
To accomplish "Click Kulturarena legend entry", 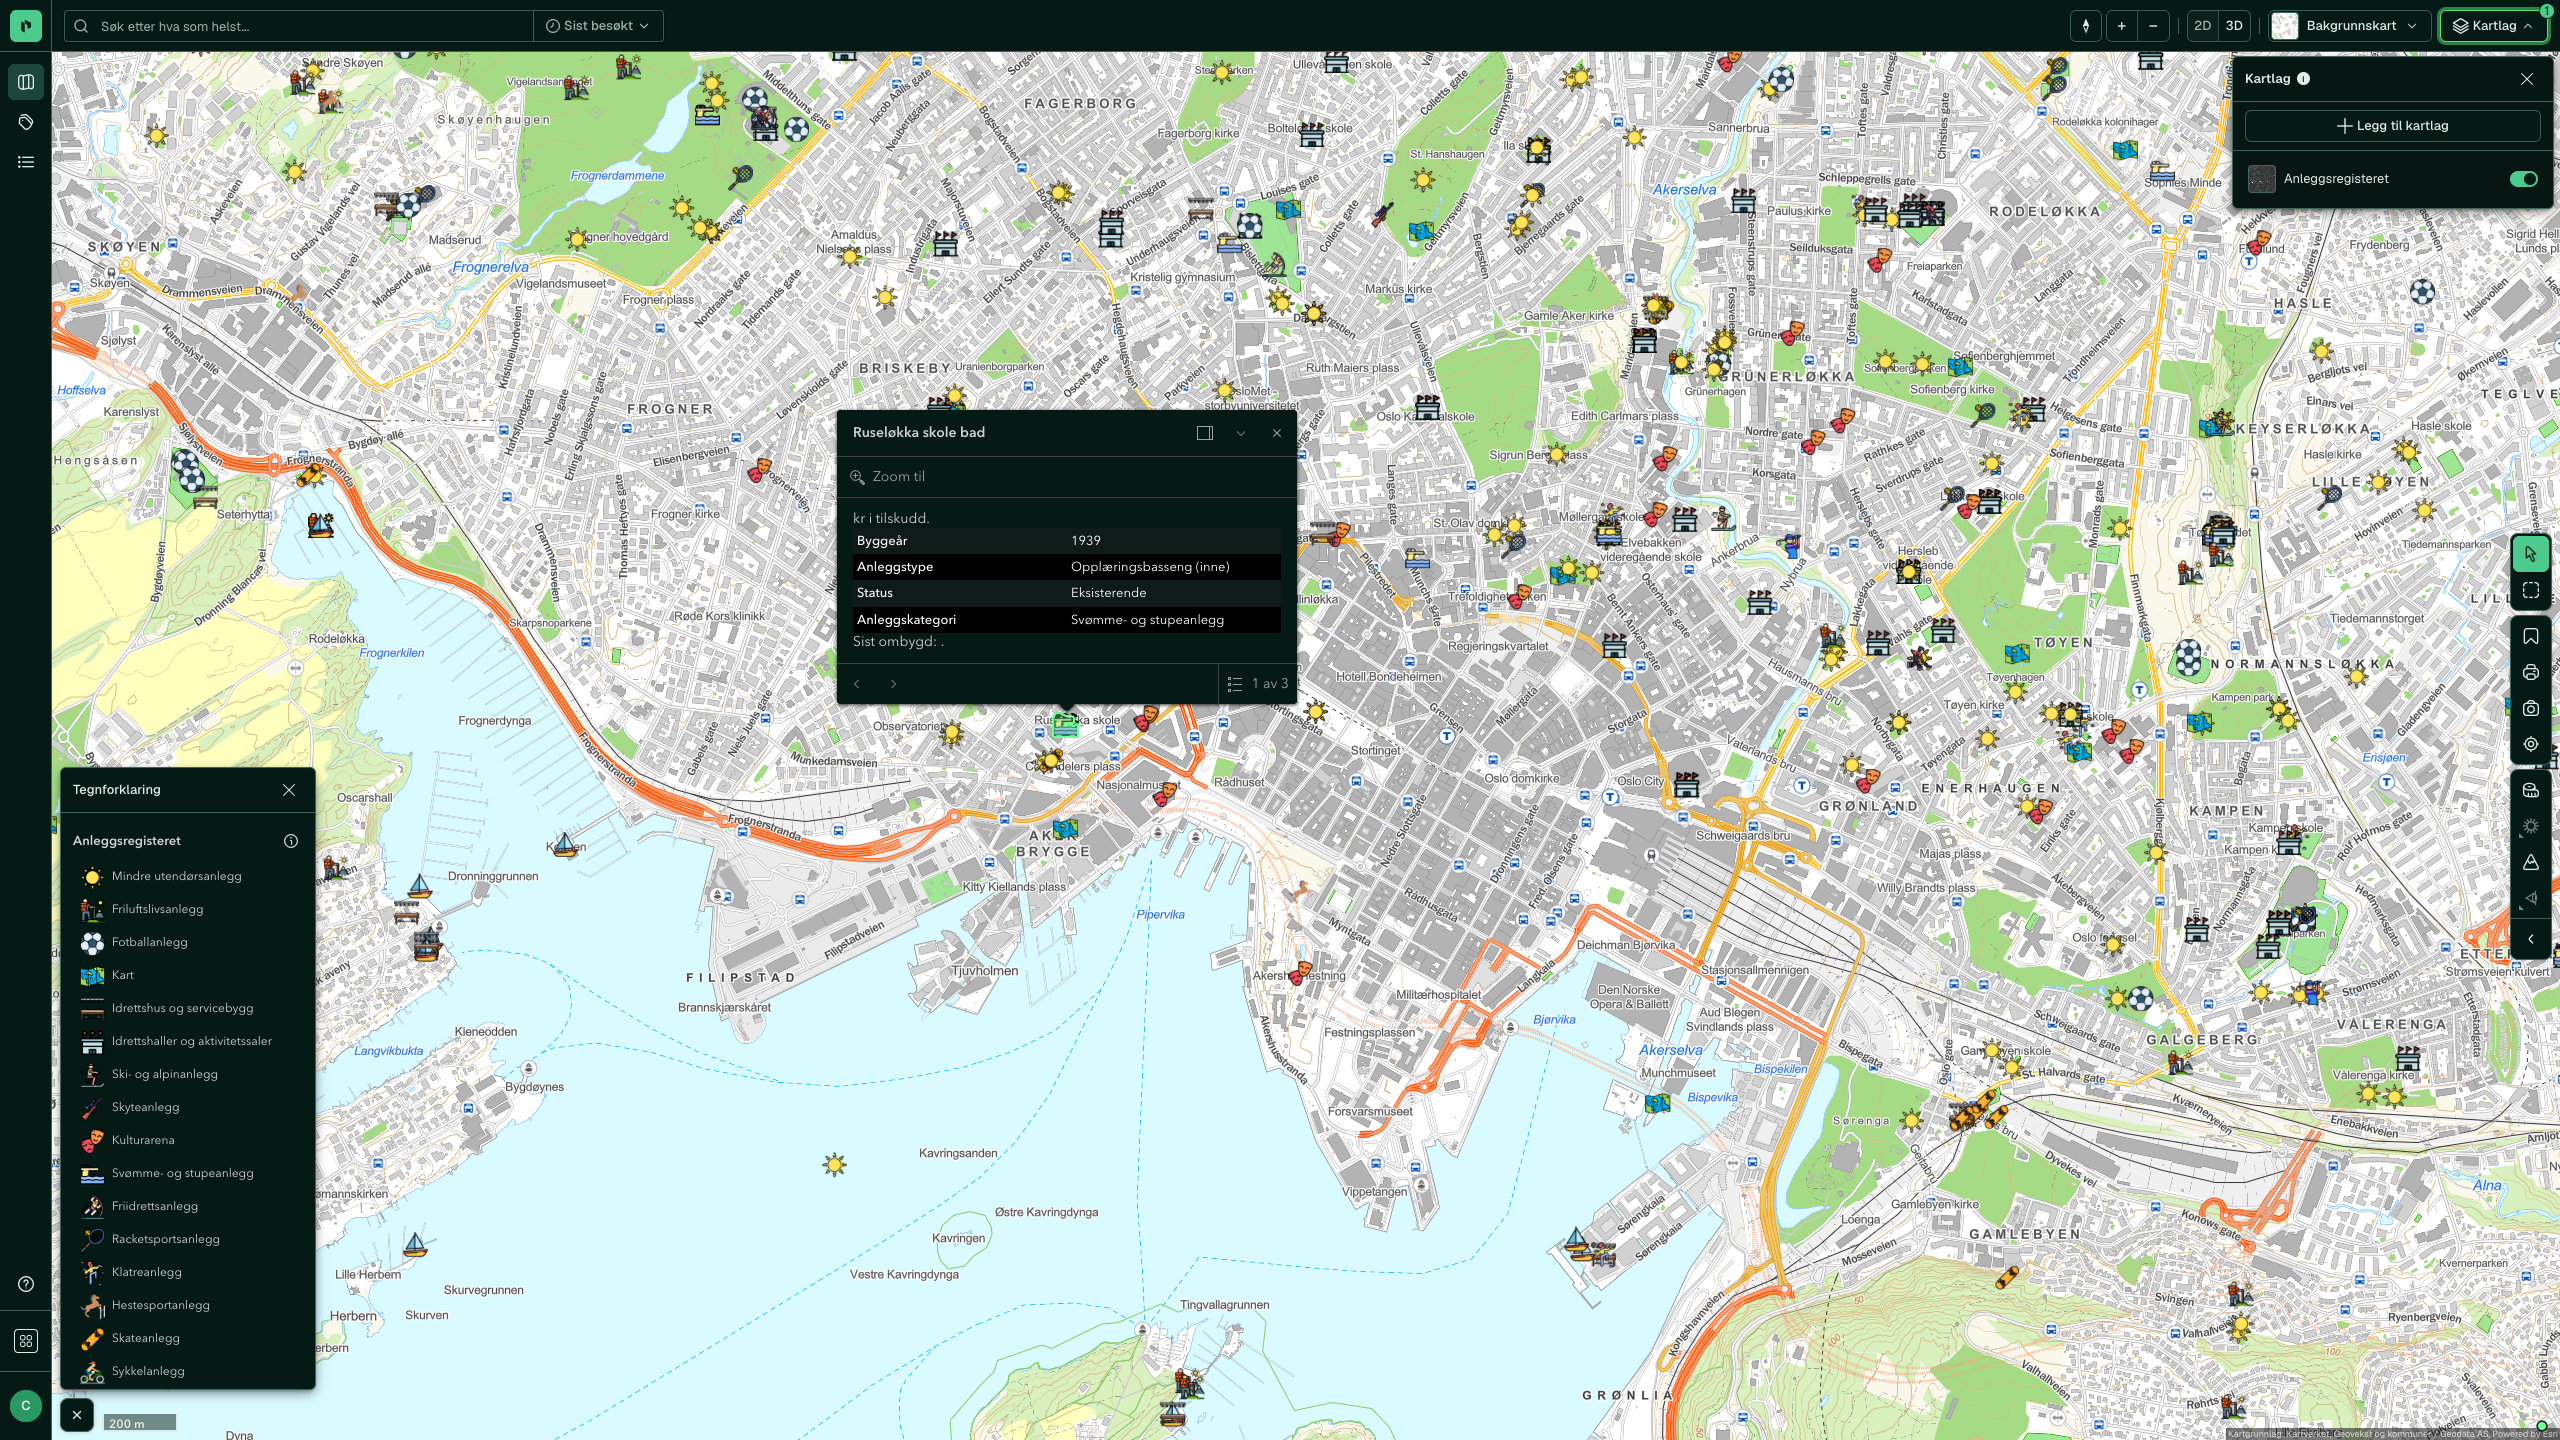I will [x=128, y=1140].
